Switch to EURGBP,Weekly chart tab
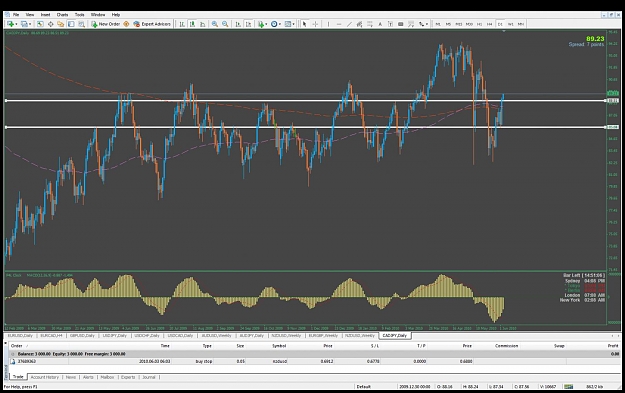The height and width of the screenshot is (393, 625). (323, 336)
